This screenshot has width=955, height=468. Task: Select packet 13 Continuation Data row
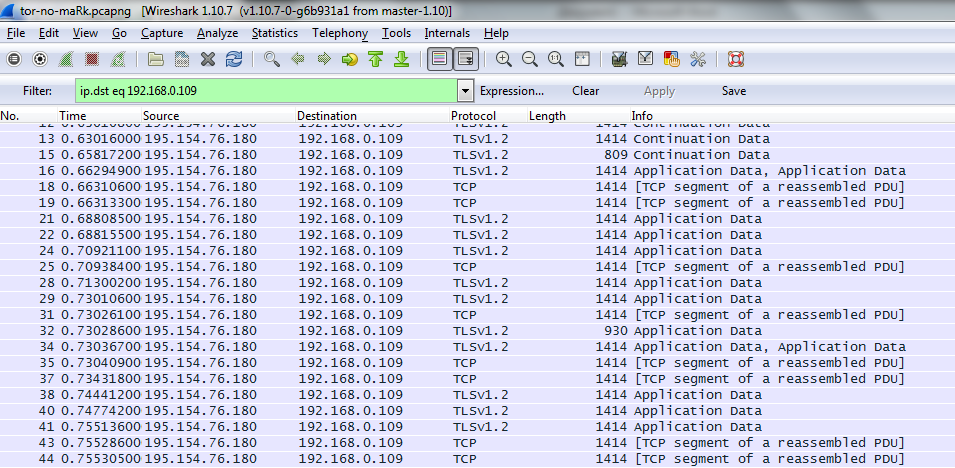point(478,139)
